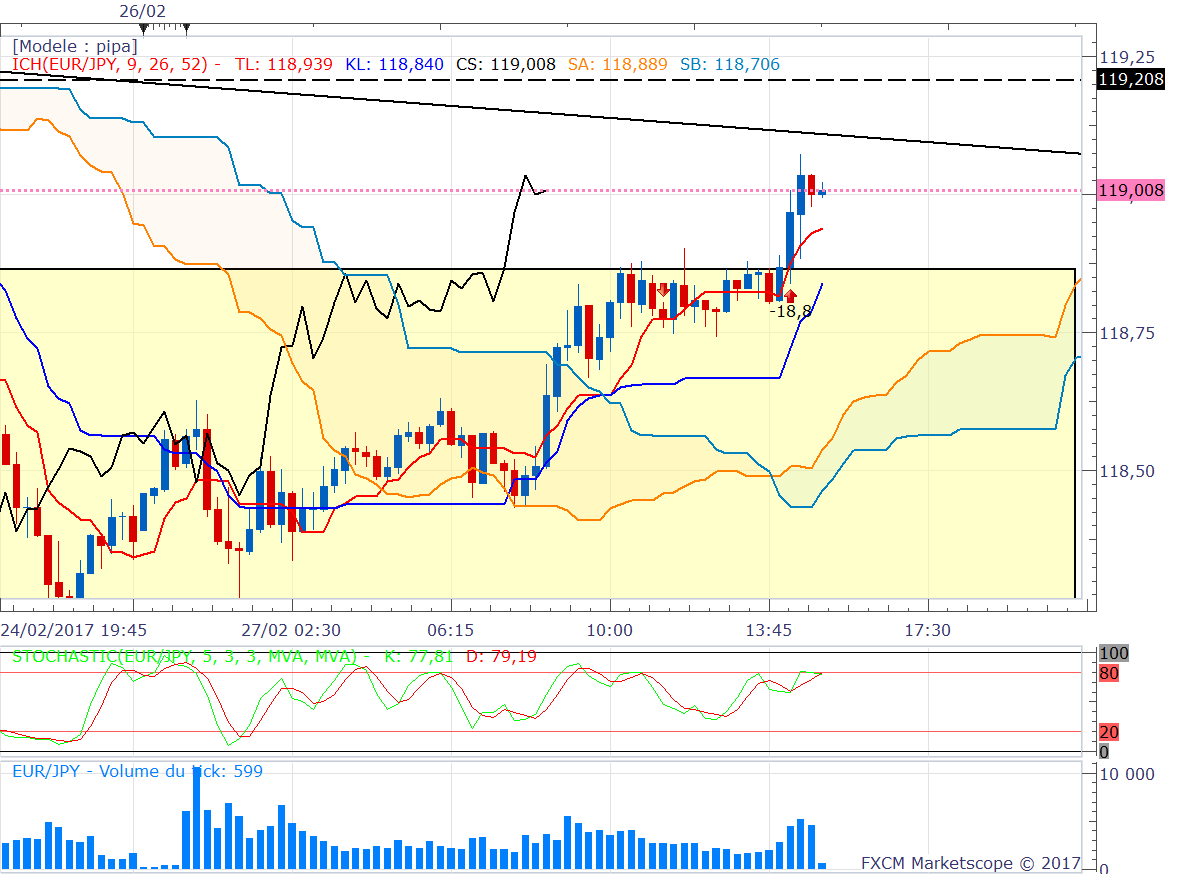Image resolution: width=1178 pixels, height=874 pixels.
Task: Click the 27/02 02:30 time axis label
Action: (x=292, y=630)
